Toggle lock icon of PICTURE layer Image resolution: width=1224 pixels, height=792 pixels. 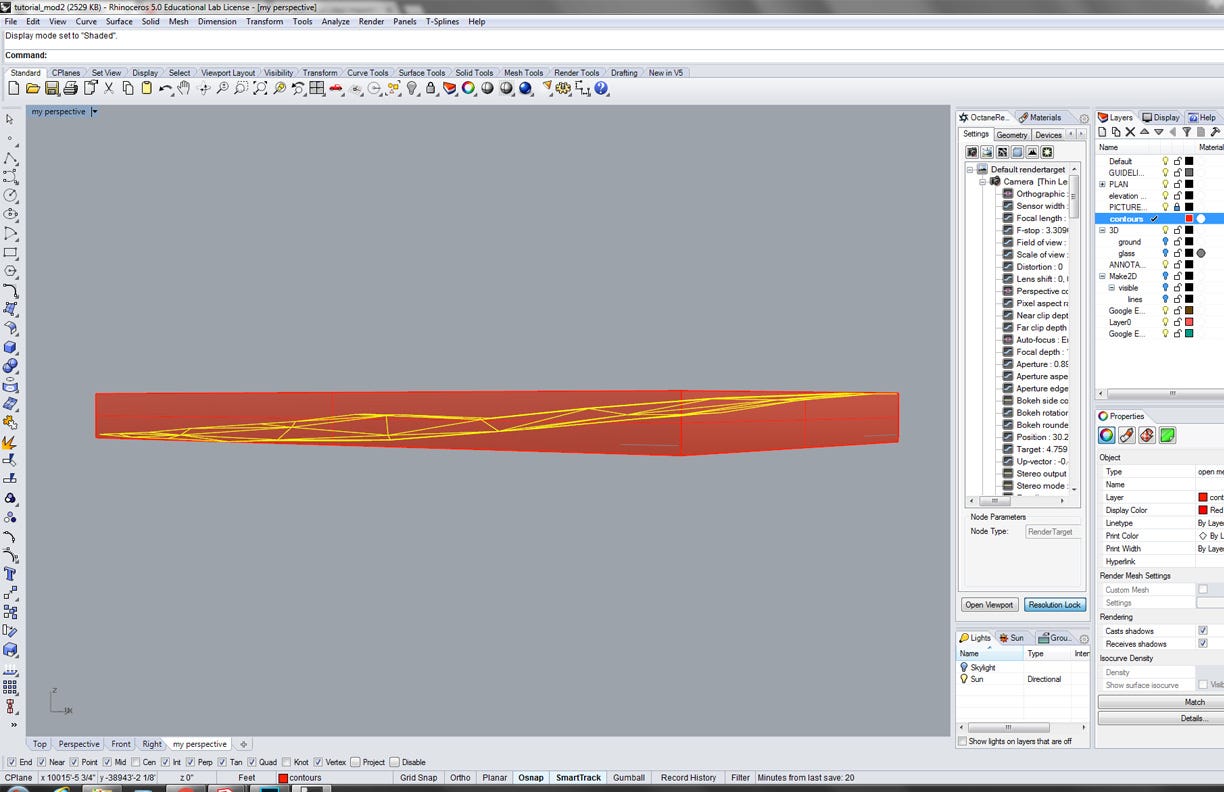pos(1177,207)
